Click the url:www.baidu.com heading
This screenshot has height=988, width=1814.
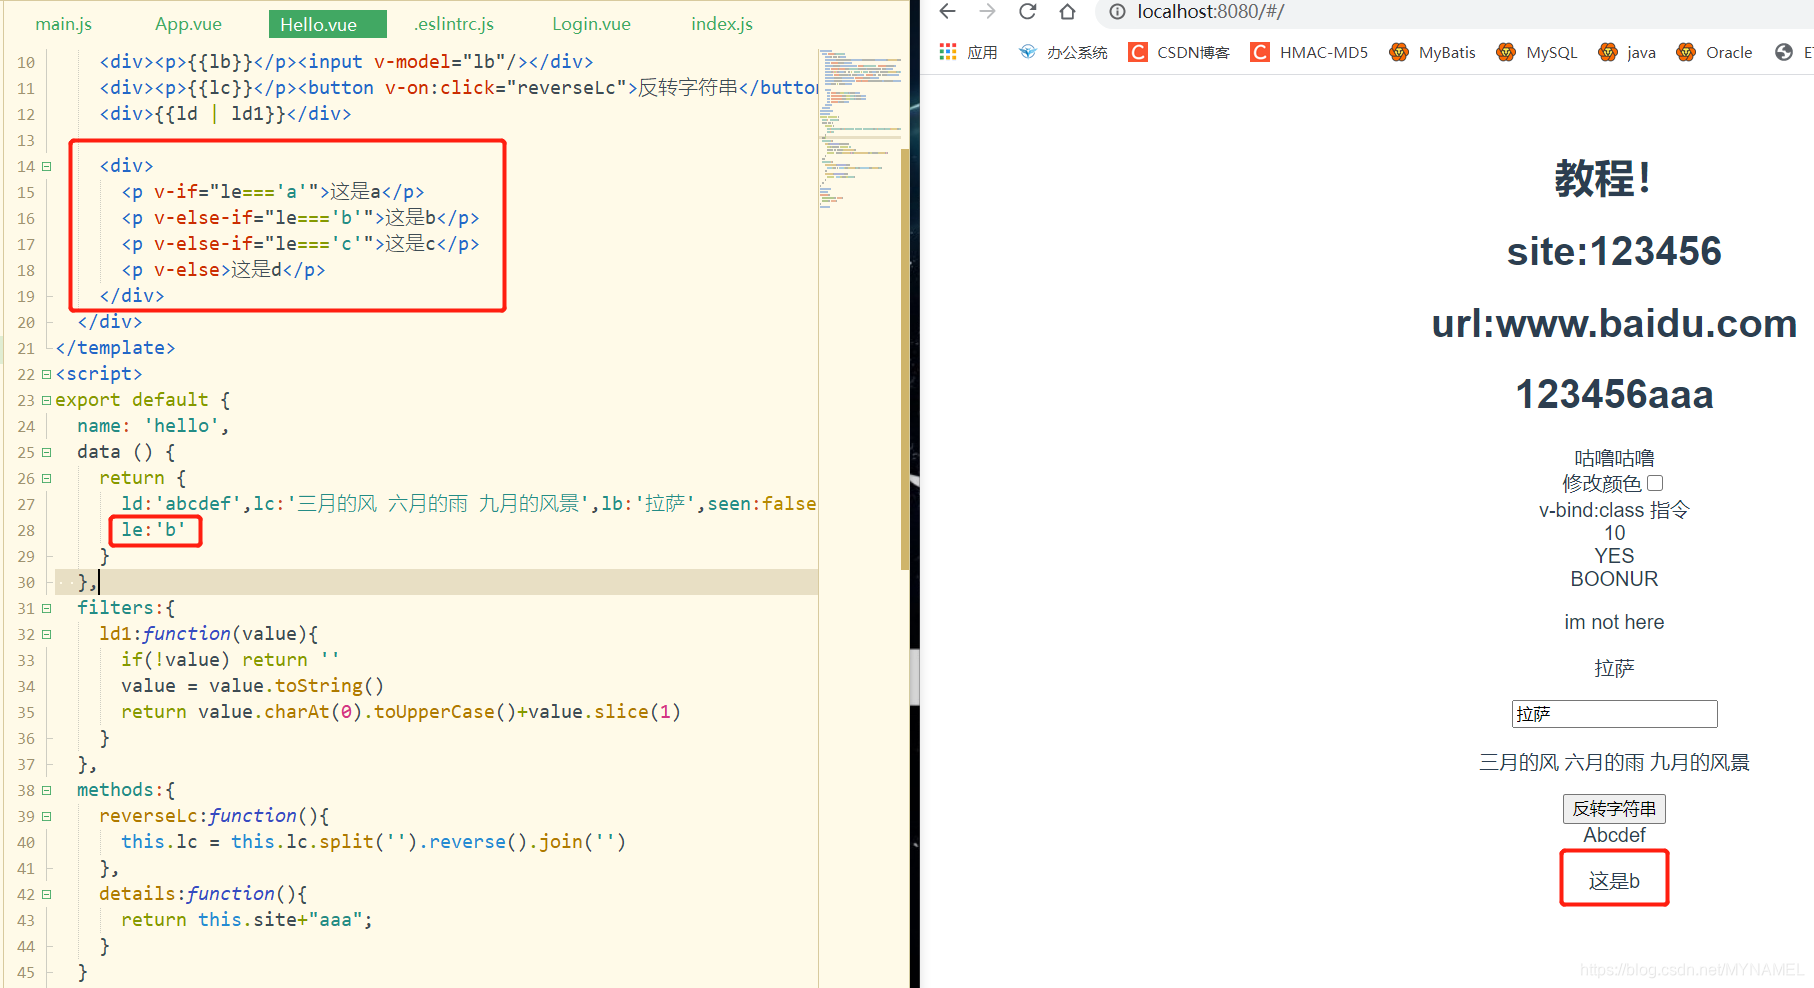point(1614,323)
